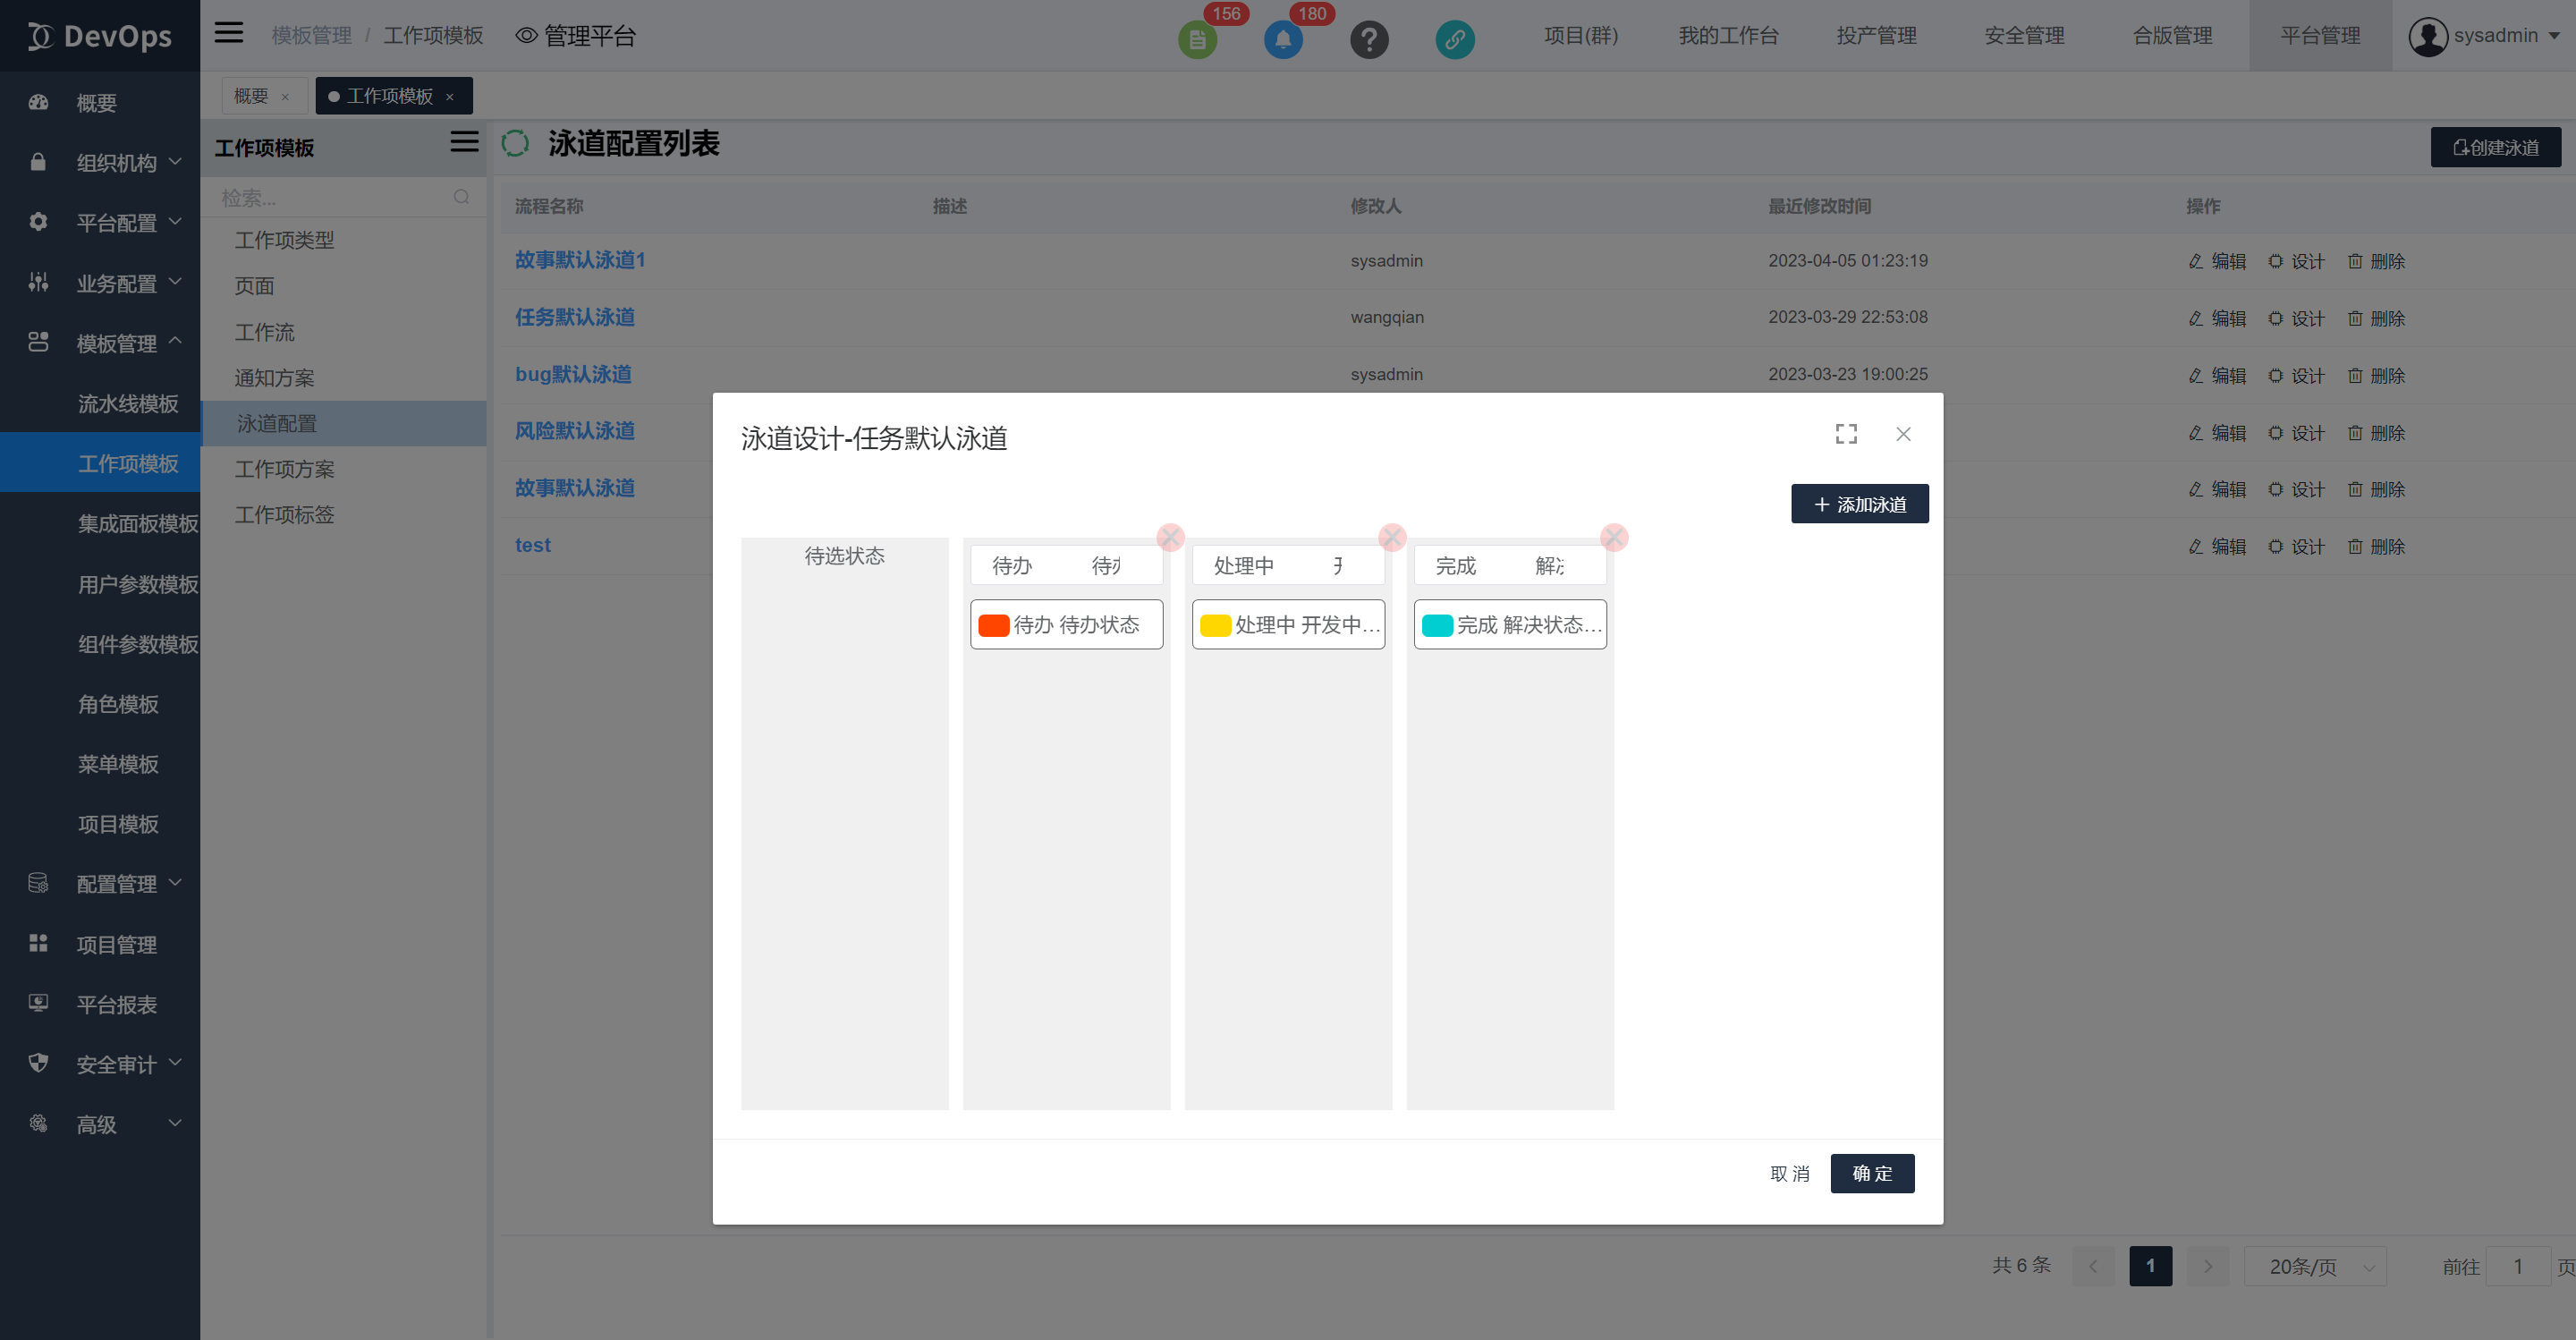Open 我的工作台 in top menu
Screen dimensions: 2576x1340
click(1728, 36)
